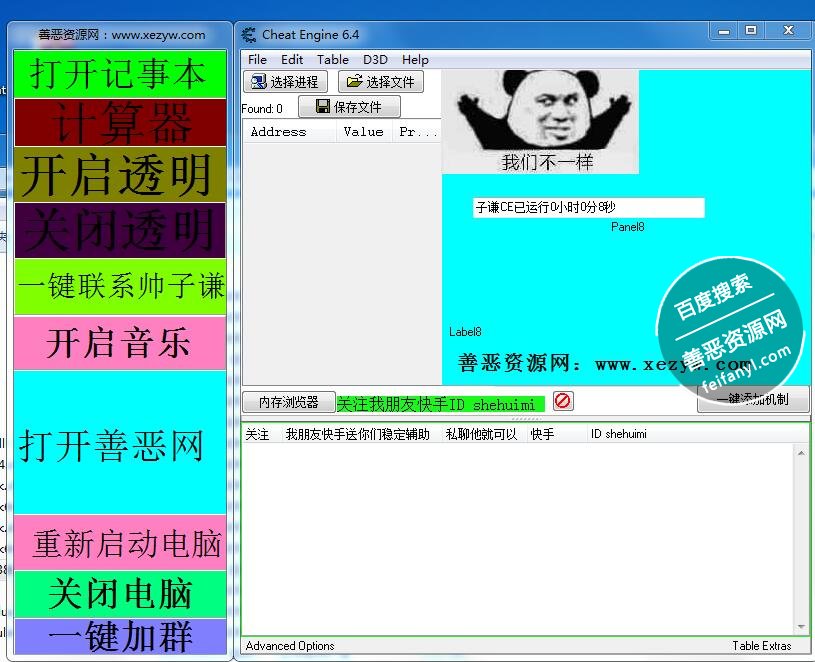Click the Address column header
This screenshot has height=662, width=815.
pyautogui.click(x=279, y=132)
